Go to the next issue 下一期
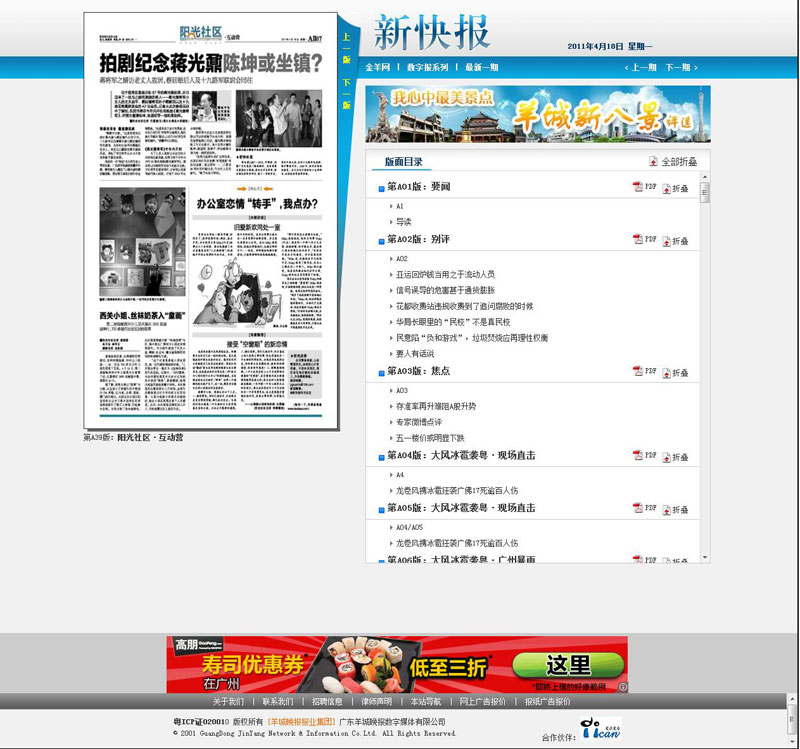The image size is (800, 749). (x=682, y=67)
